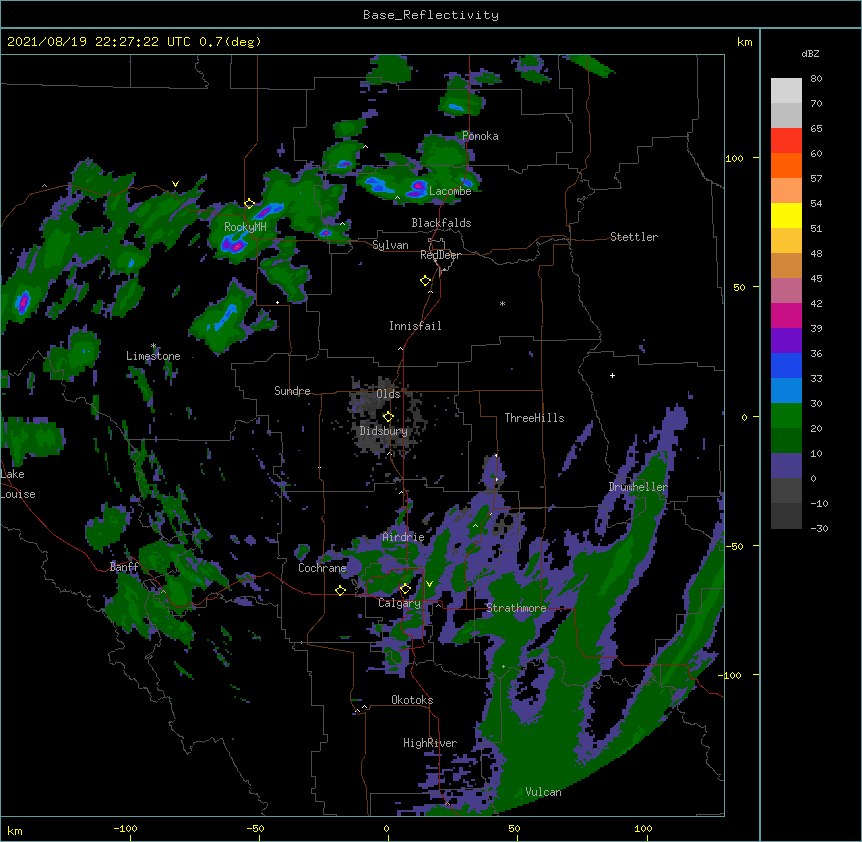862x842 pixels.
Task: Click the Didsbury town label
Action: coord(383,431)
